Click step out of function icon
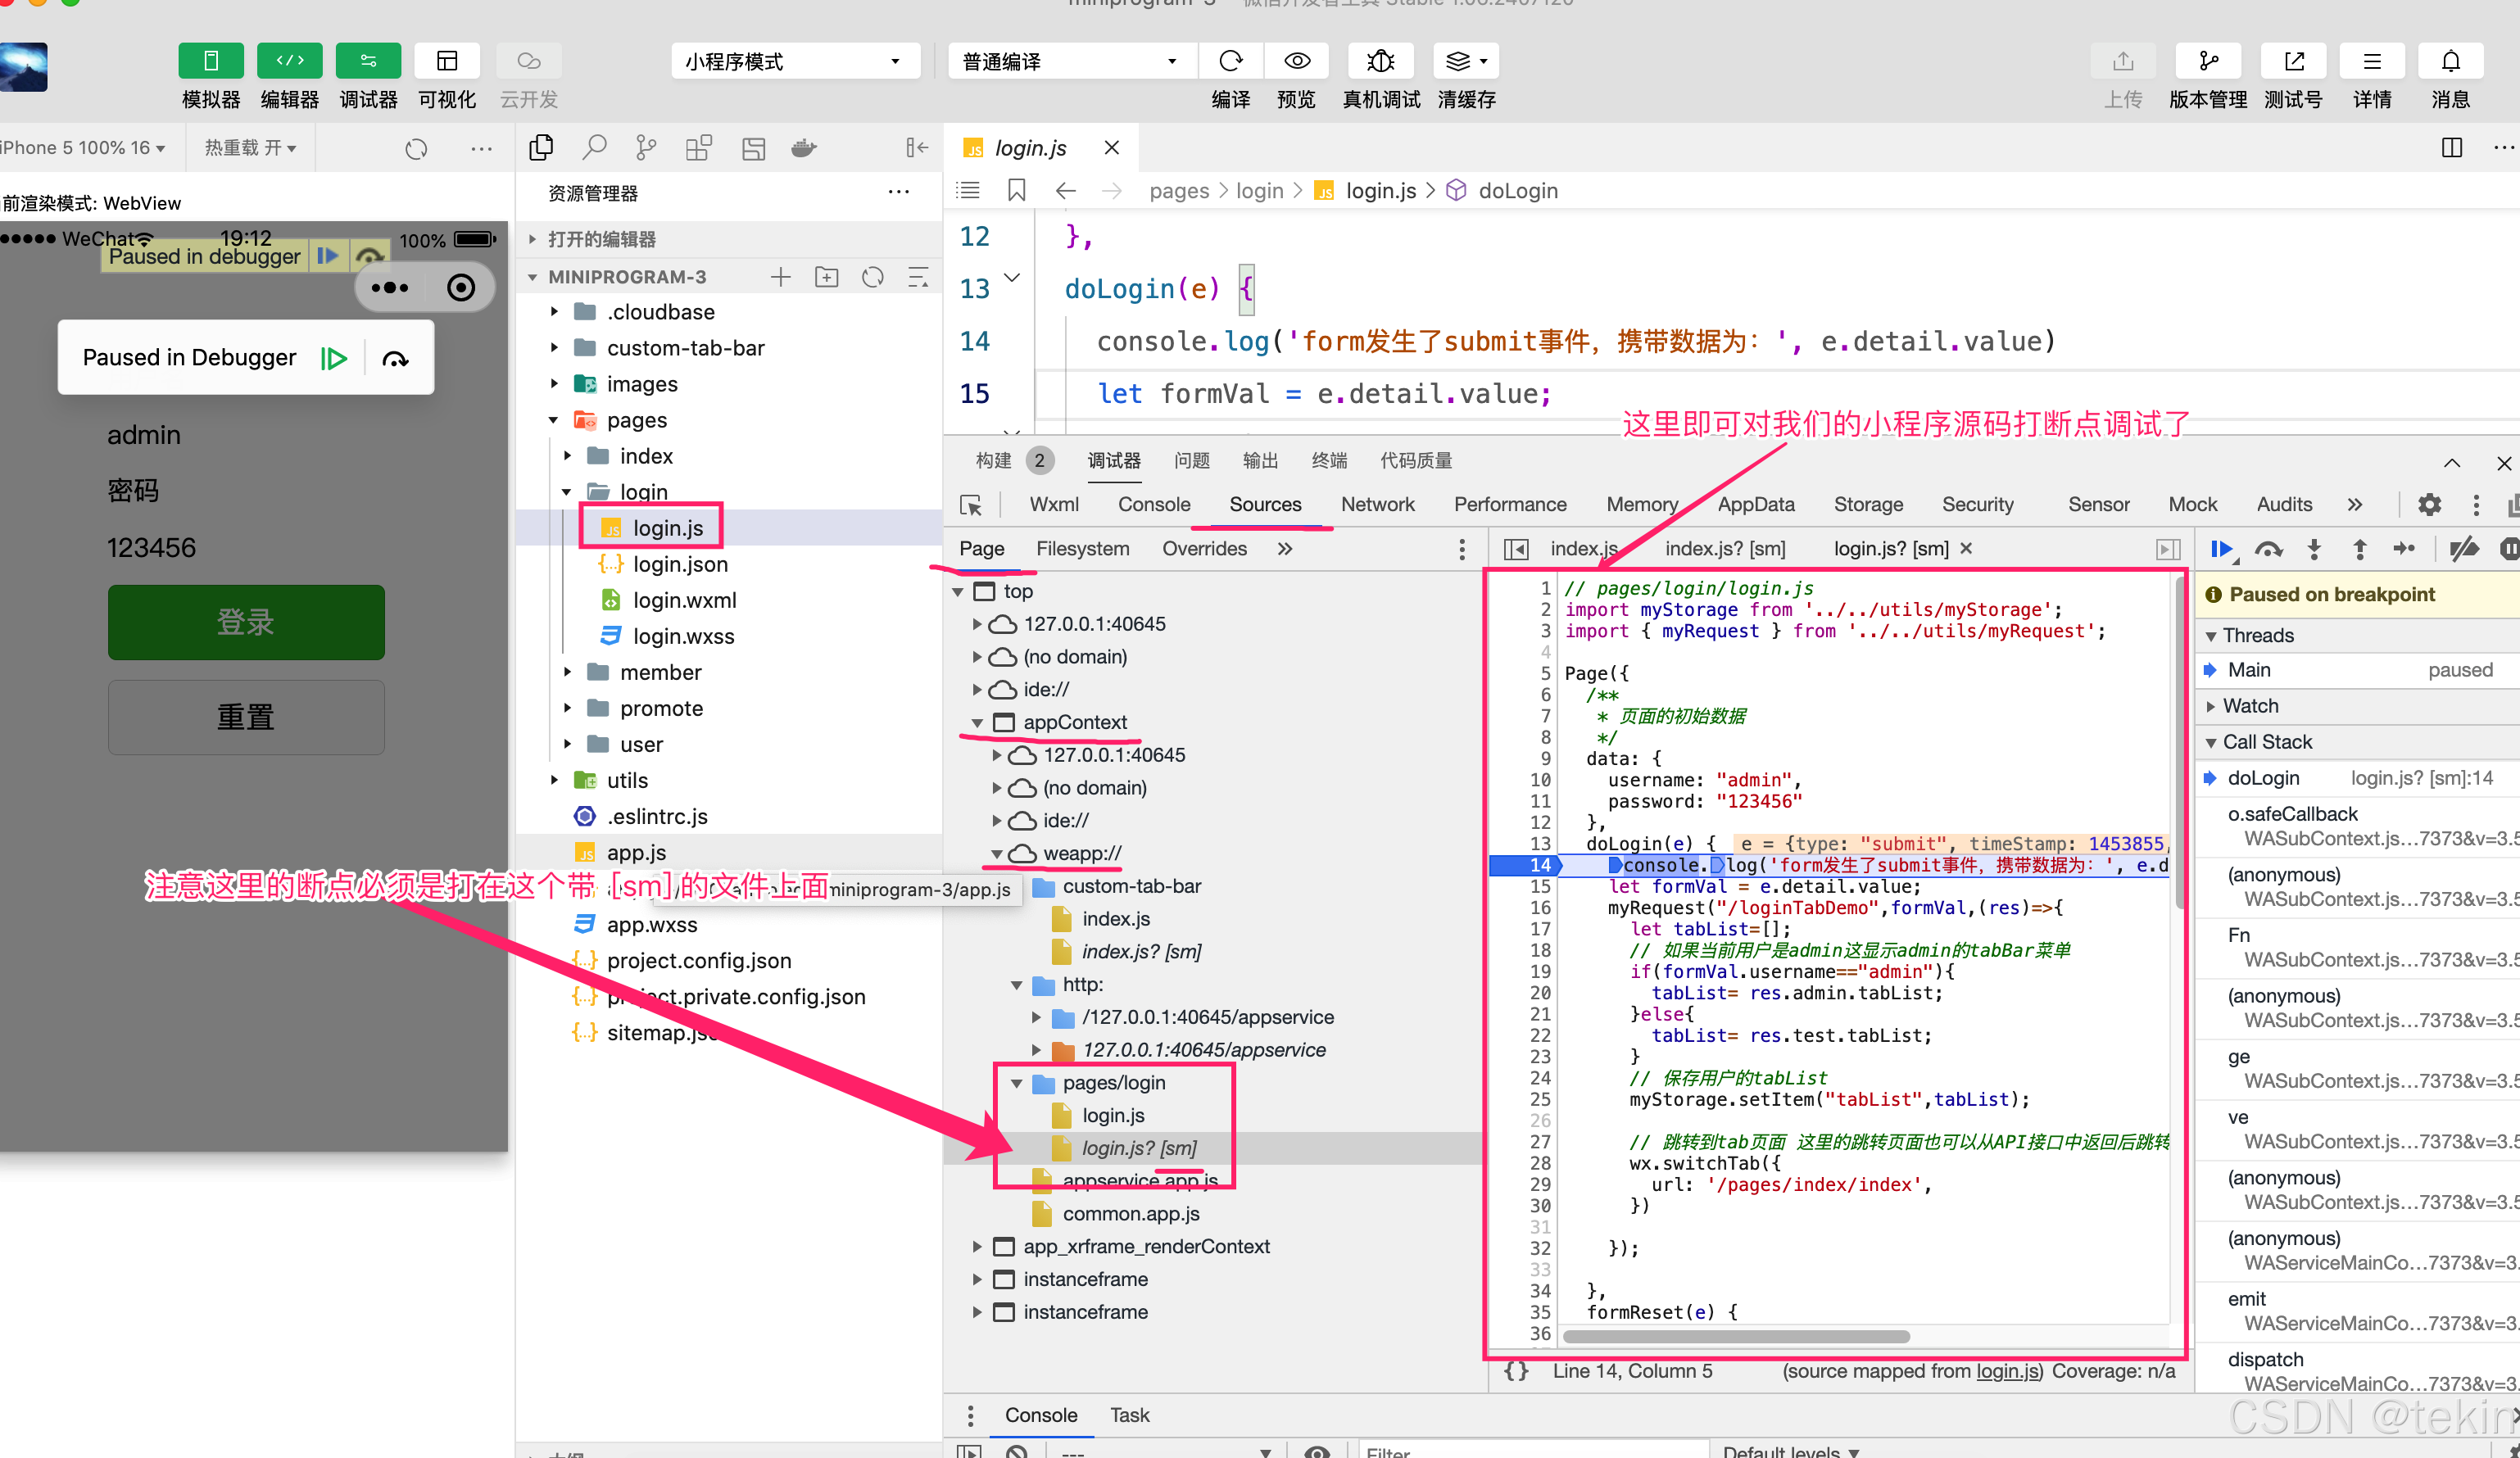 click(x=2360, y=548)
